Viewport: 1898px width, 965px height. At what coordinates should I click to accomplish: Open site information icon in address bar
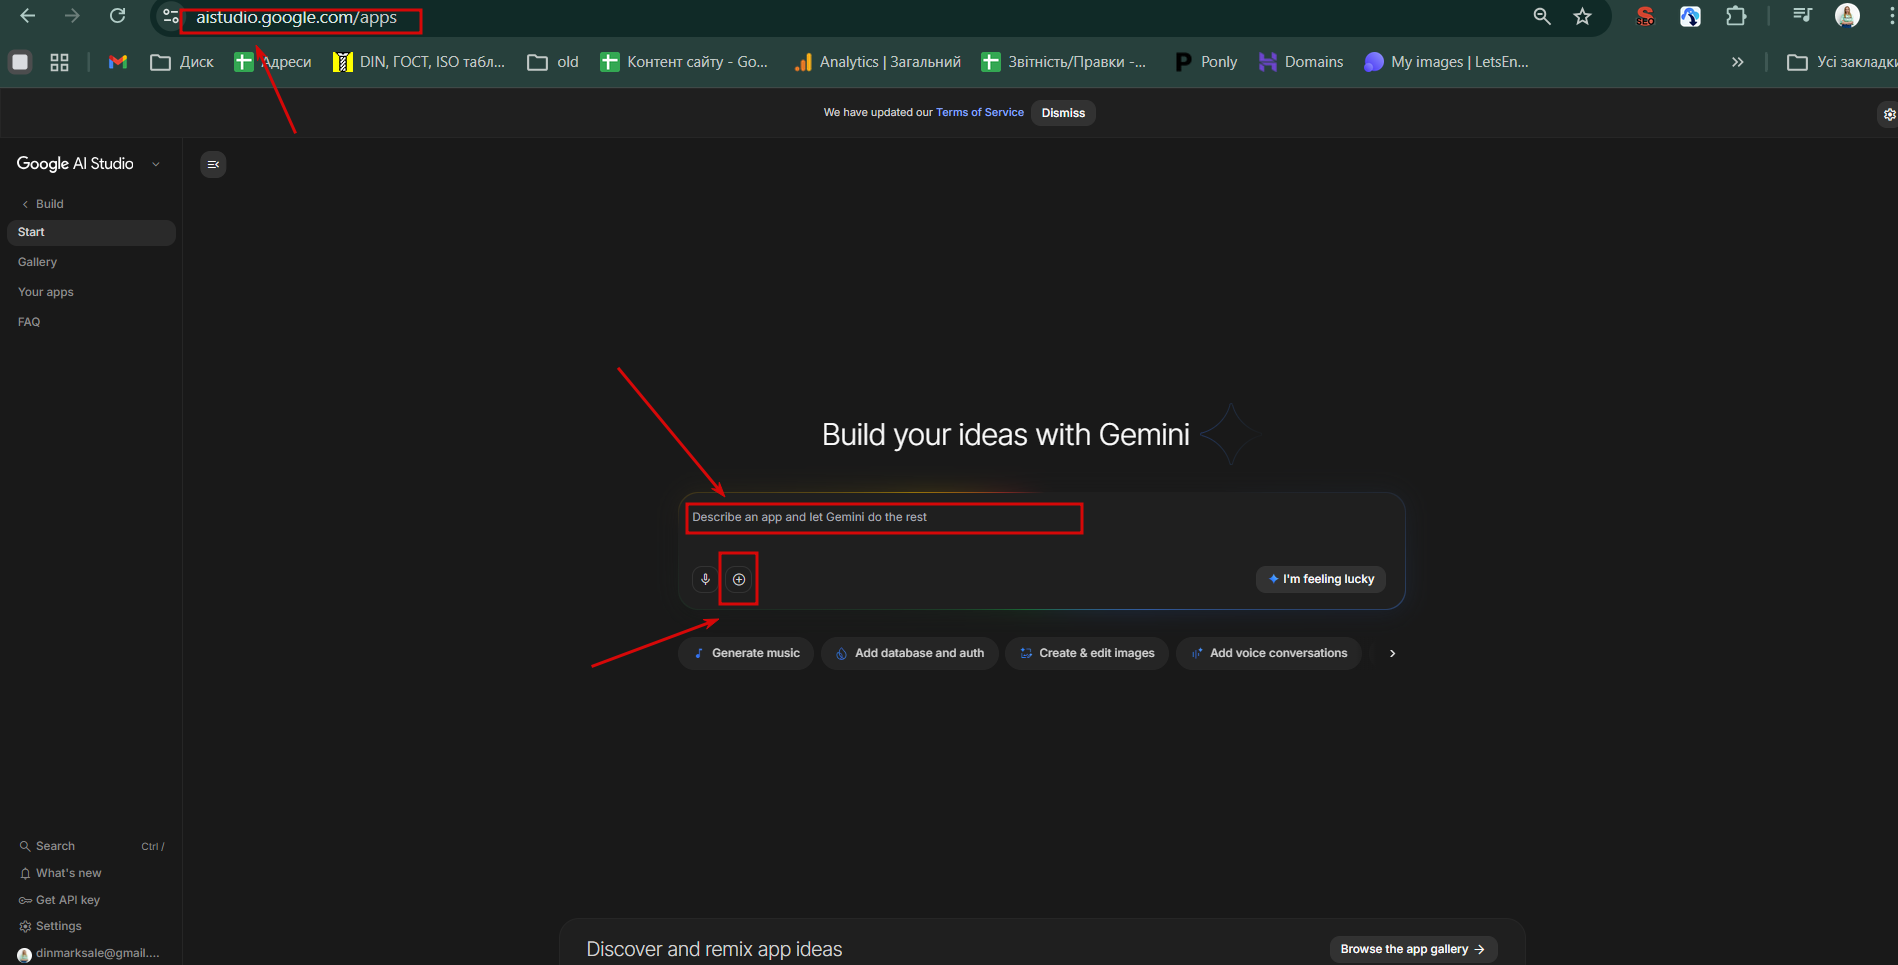tap(171, 17)
